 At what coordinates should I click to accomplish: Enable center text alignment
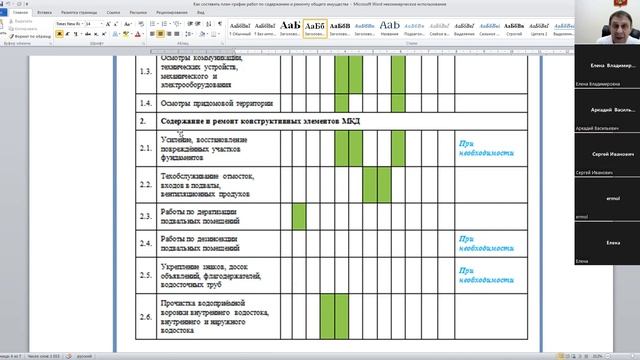(x=160, y=34)
